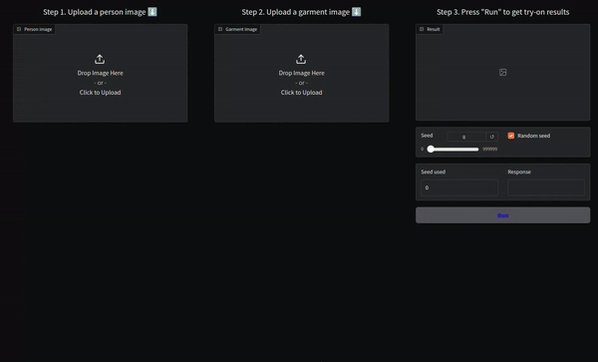The height and width of the screenshot is (362, 598).
Task: Reset the Seed value with reset icon
Action: pyautogui.click(x=492, y=137)
